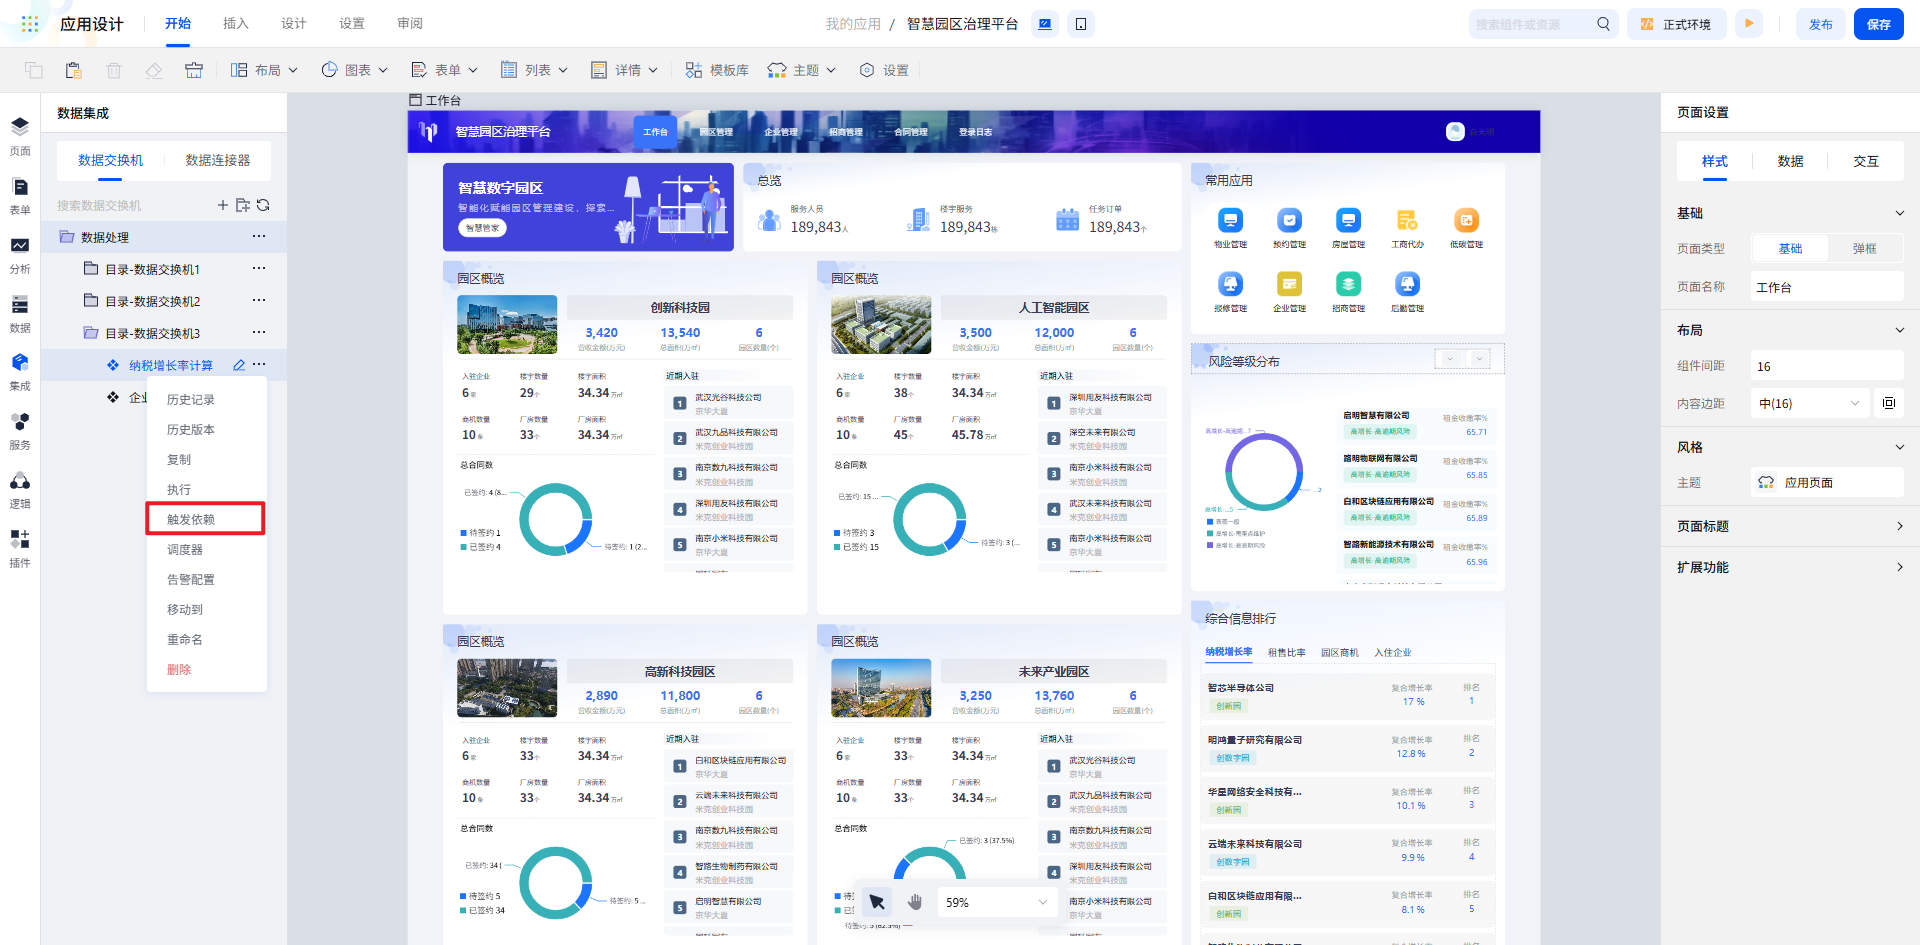Click the refresh data exchanger icon
The width and height of the screenshot is (1920, 945).
(x=263, y=205)
